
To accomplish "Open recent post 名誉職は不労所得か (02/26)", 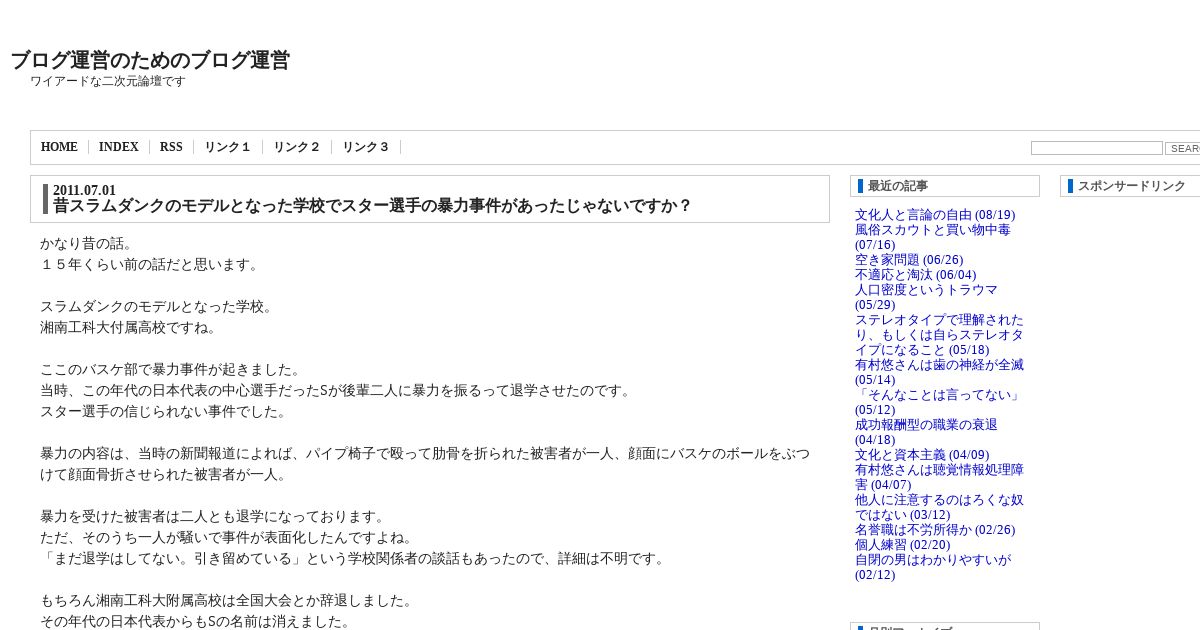I will (x=935, y=530).
